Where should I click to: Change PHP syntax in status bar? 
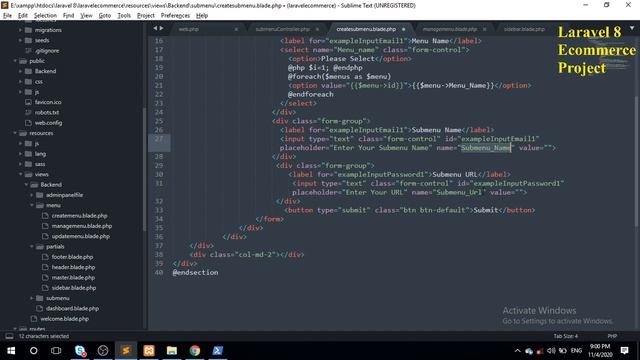[612, 336]
